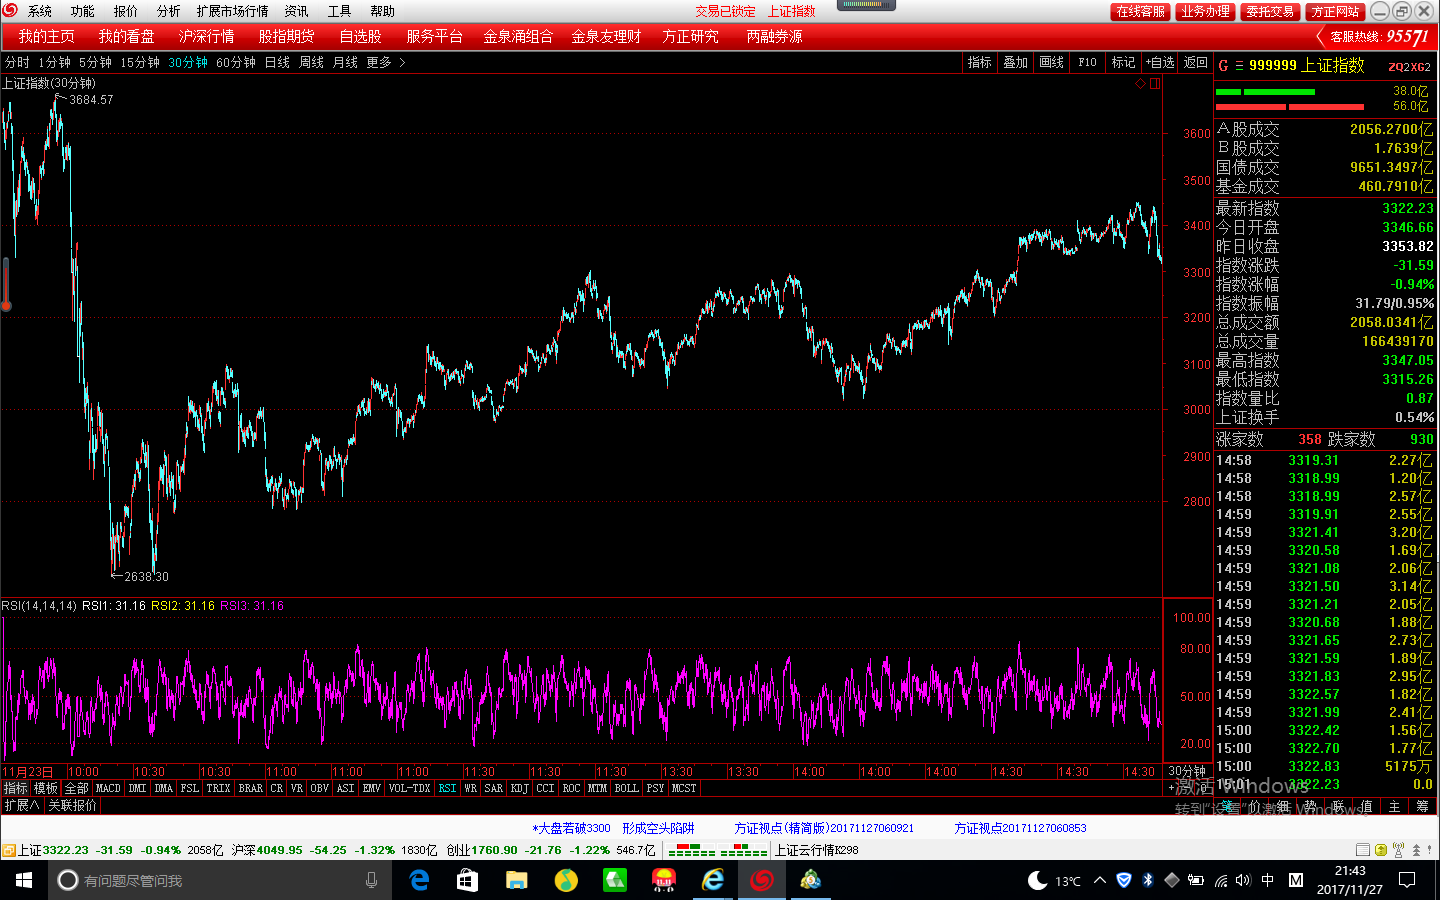Image resolution: width=1440 pixels, height=900 pixels.
Task: Go to the 股指期货 tab
Action: (x=287, y=36)
